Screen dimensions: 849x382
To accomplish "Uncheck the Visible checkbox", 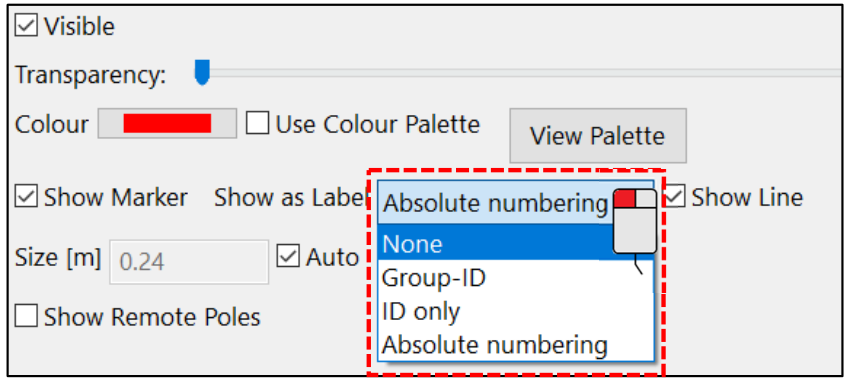I will tap(25, 26).
